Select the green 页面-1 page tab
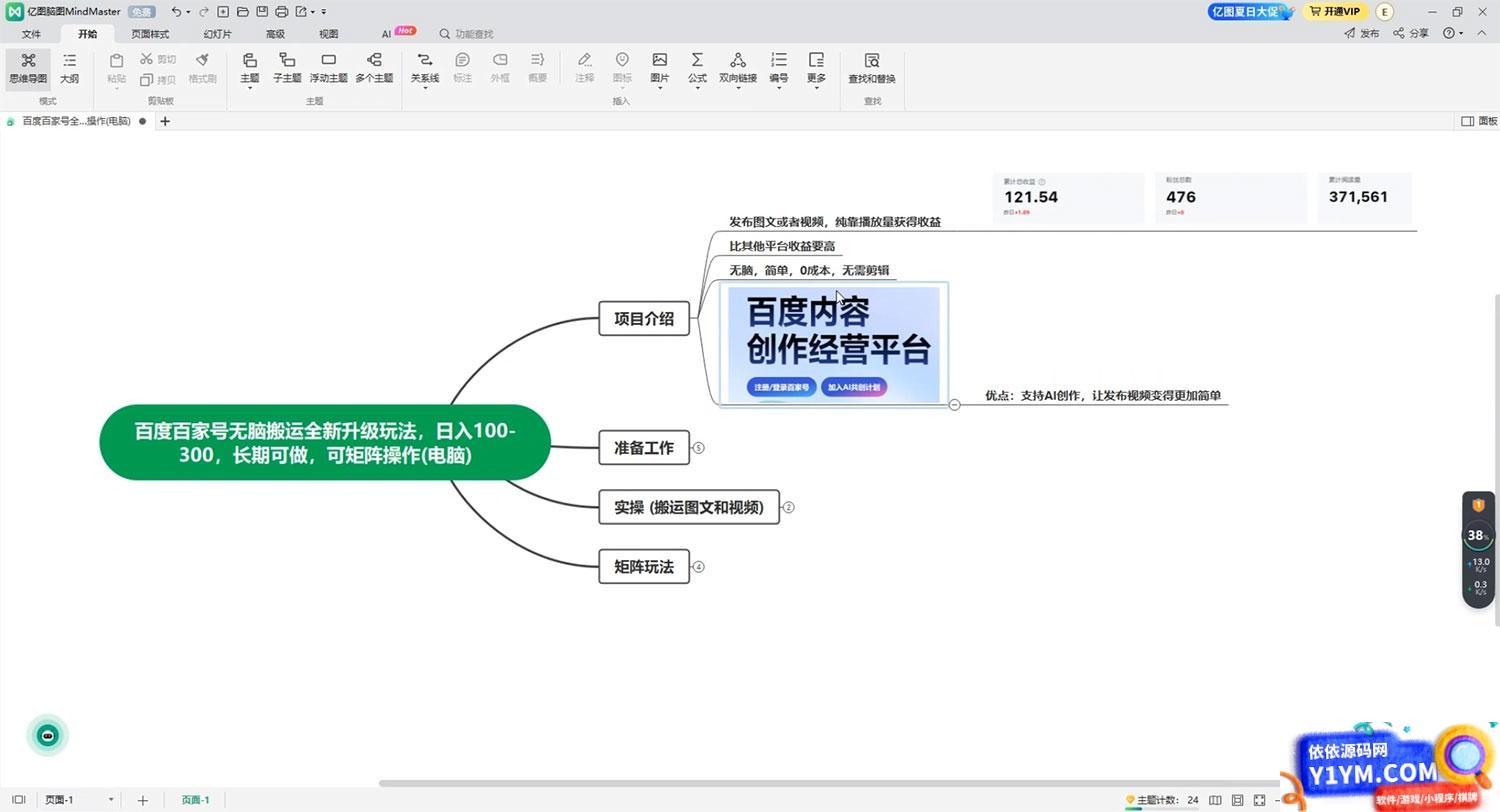This screenshot has width=1500, height=812. click(x=196, y=800)
